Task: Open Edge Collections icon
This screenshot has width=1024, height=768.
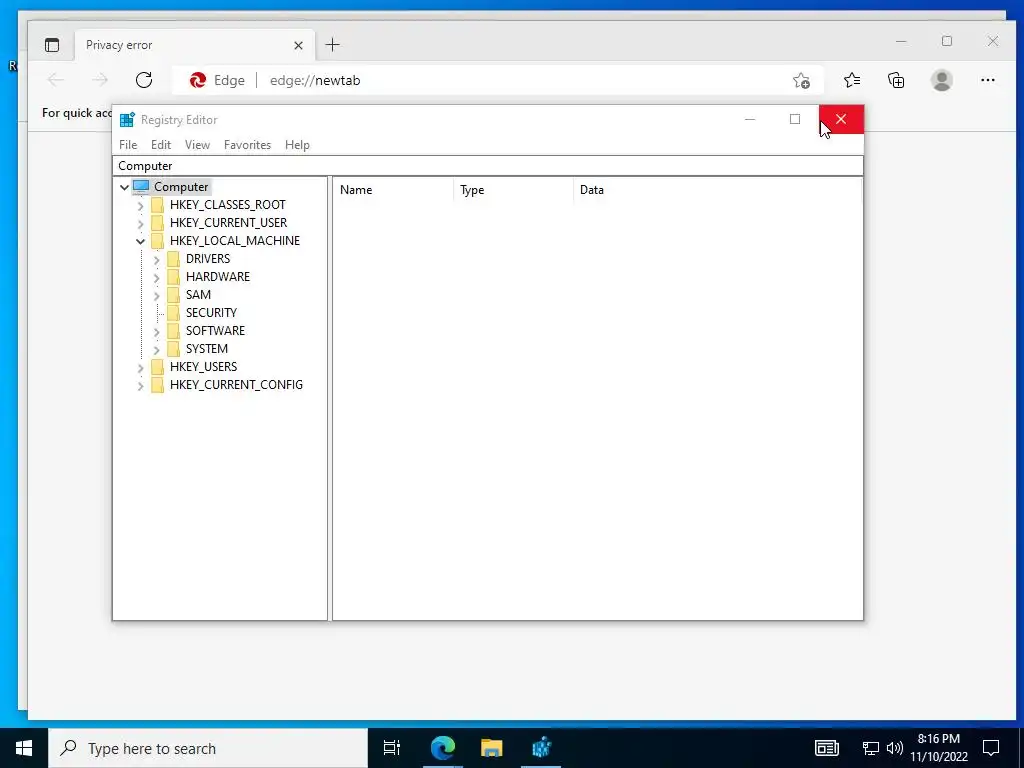Action: [x=896, y=80]
